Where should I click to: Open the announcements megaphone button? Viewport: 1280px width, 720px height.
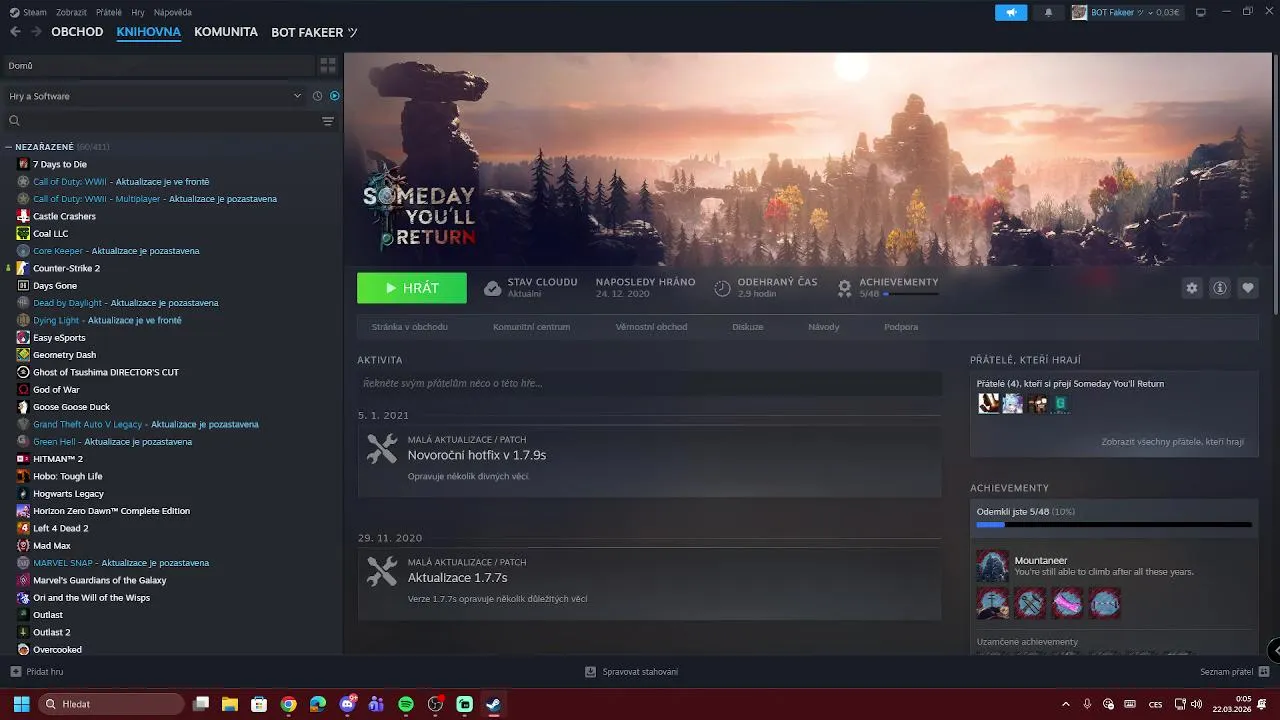pyautogui.click(x=1011, y=12)
